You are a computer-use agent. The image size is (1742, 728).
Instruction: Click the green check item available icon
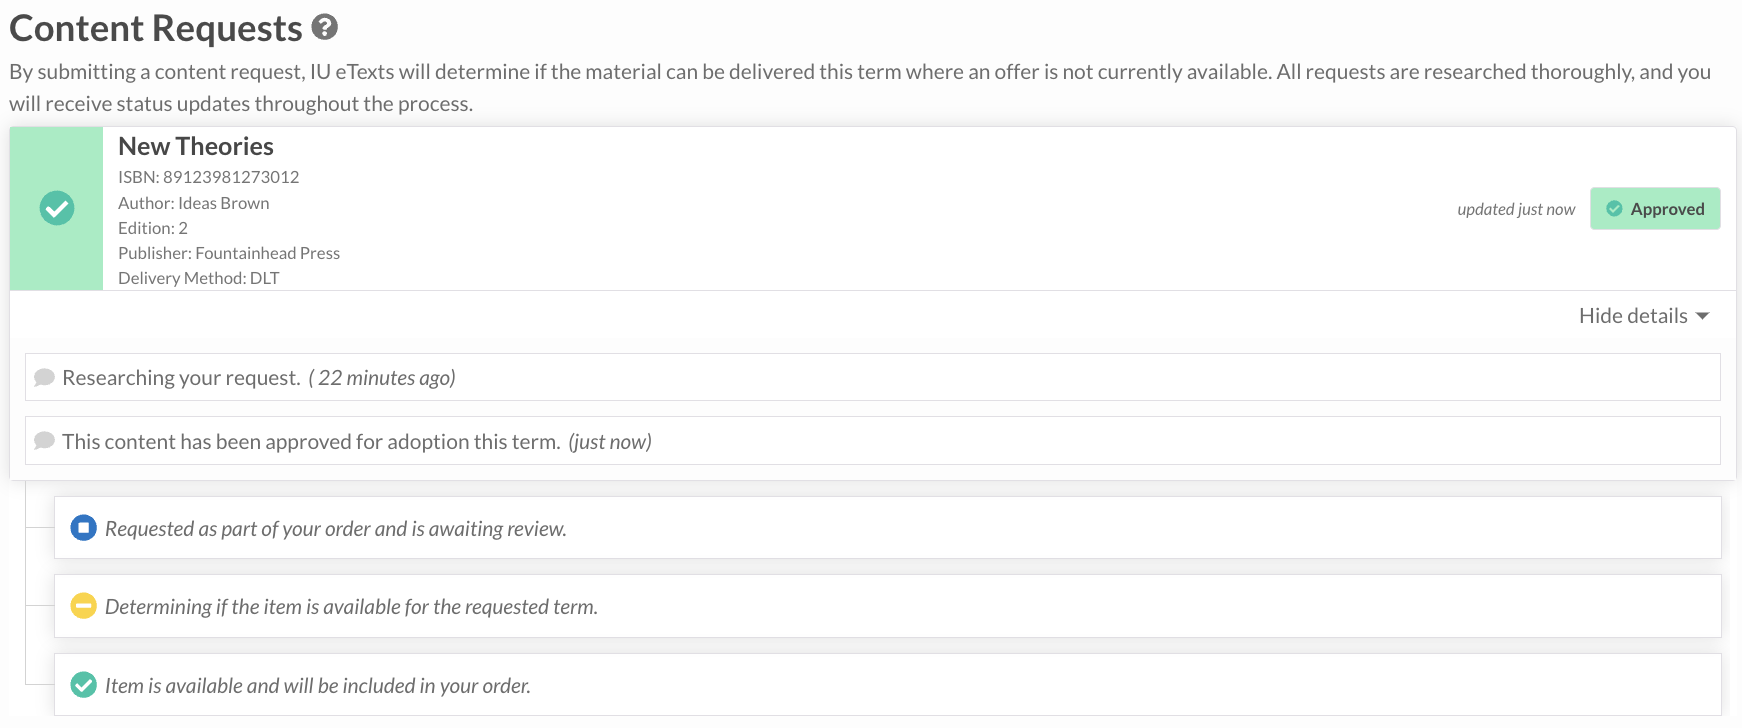click(x=84, y=685)
